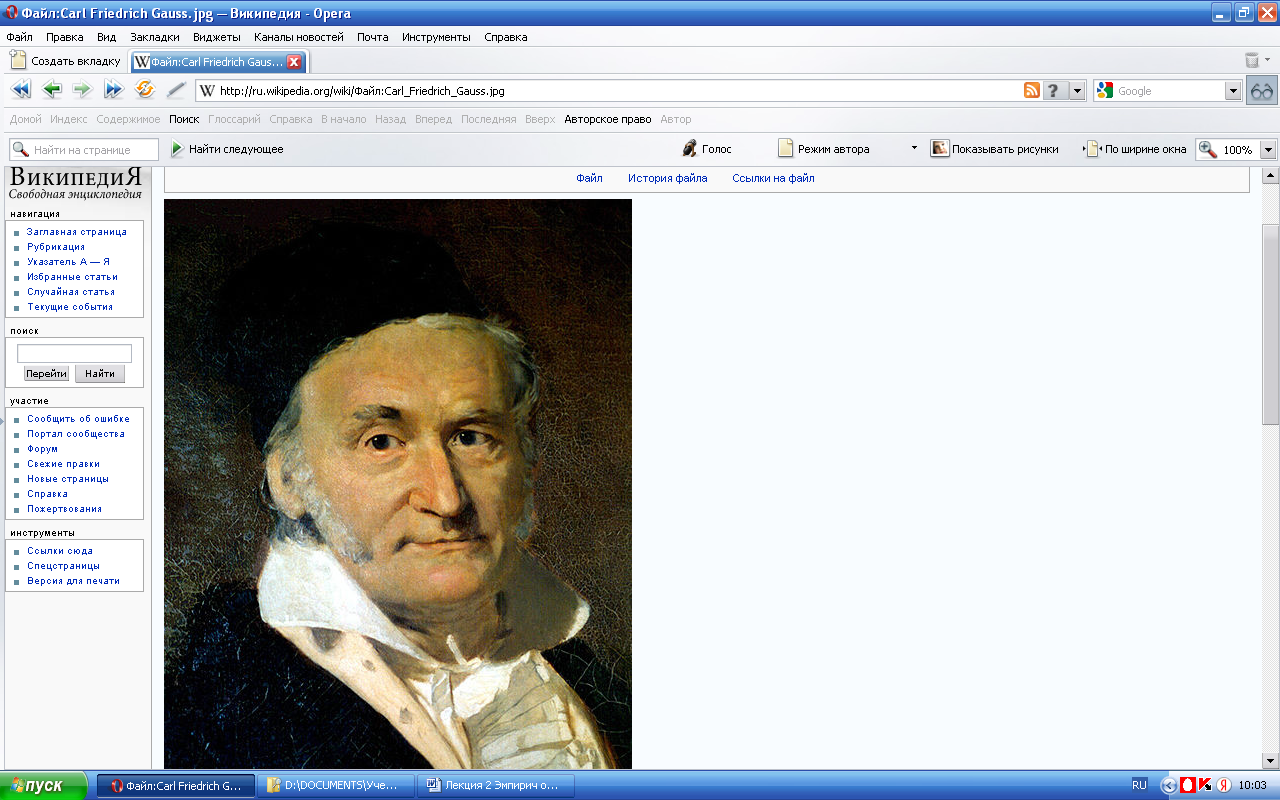
Task: Create a new tab via Создать вкладку
Action: 66,61
